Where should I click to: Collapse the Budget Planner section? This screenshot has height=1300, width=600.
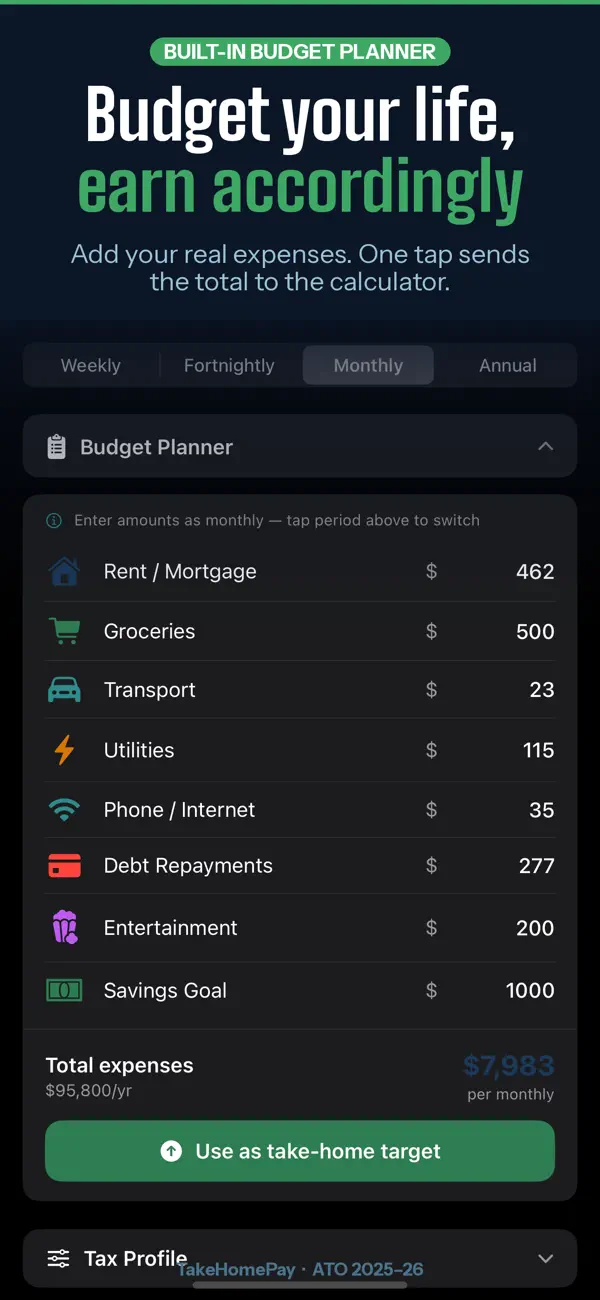point(545,446)
